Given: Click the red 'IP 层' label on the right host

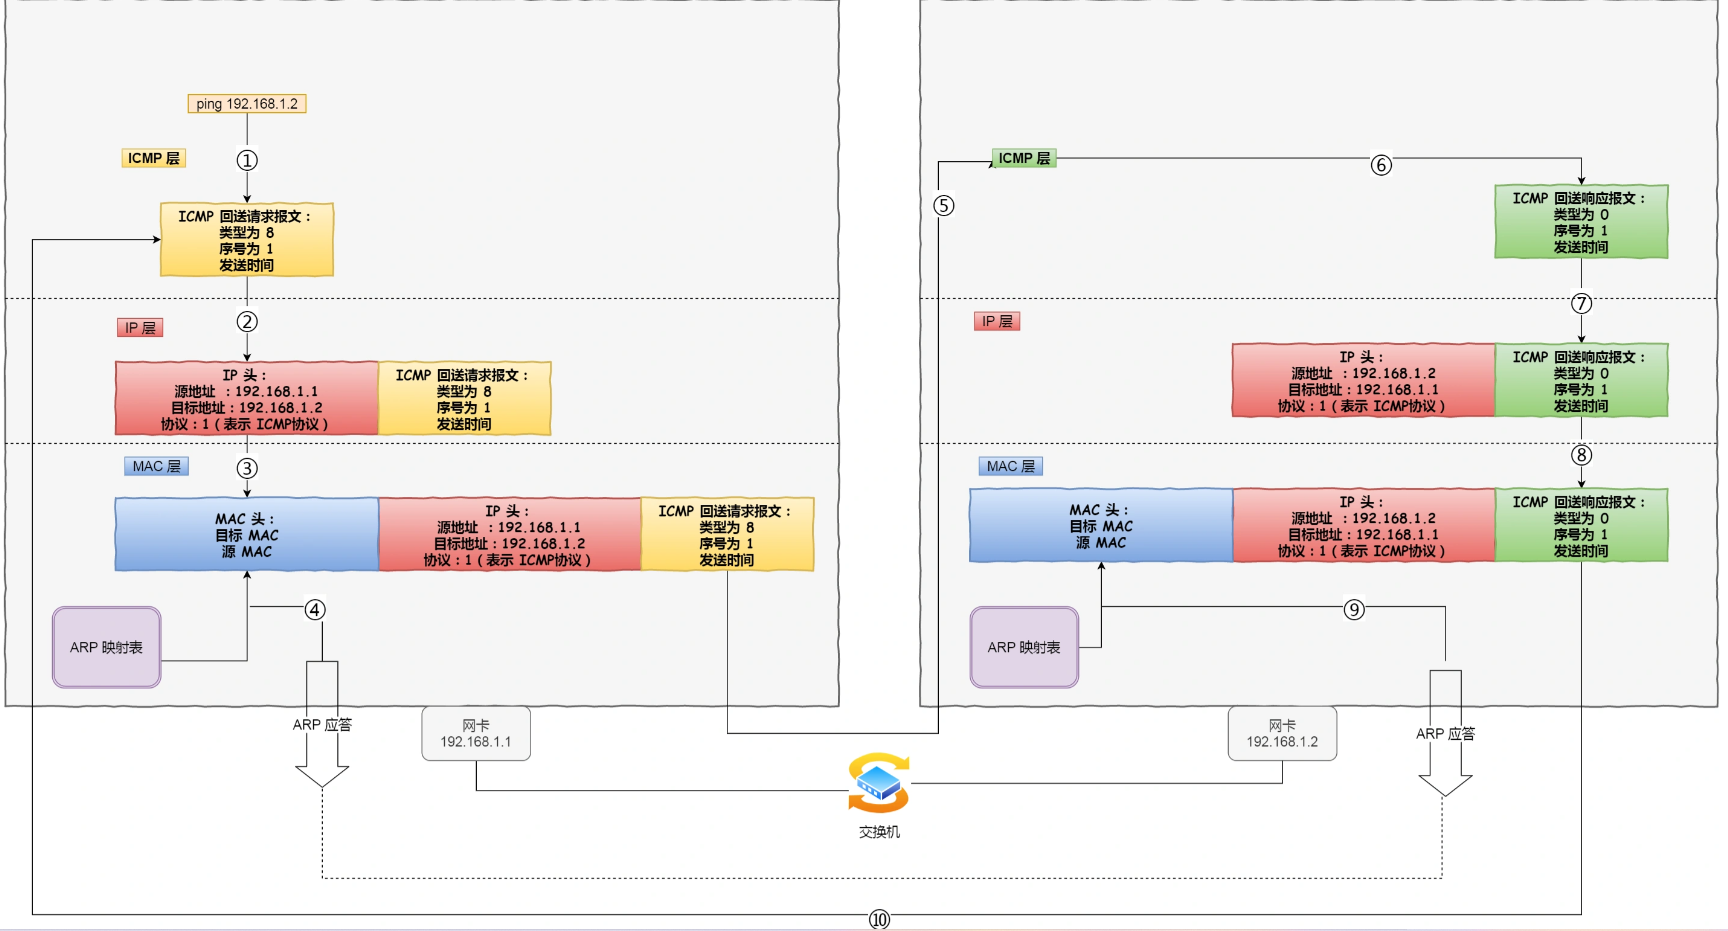Looking at the screenshot, I should tap(997, 321).
